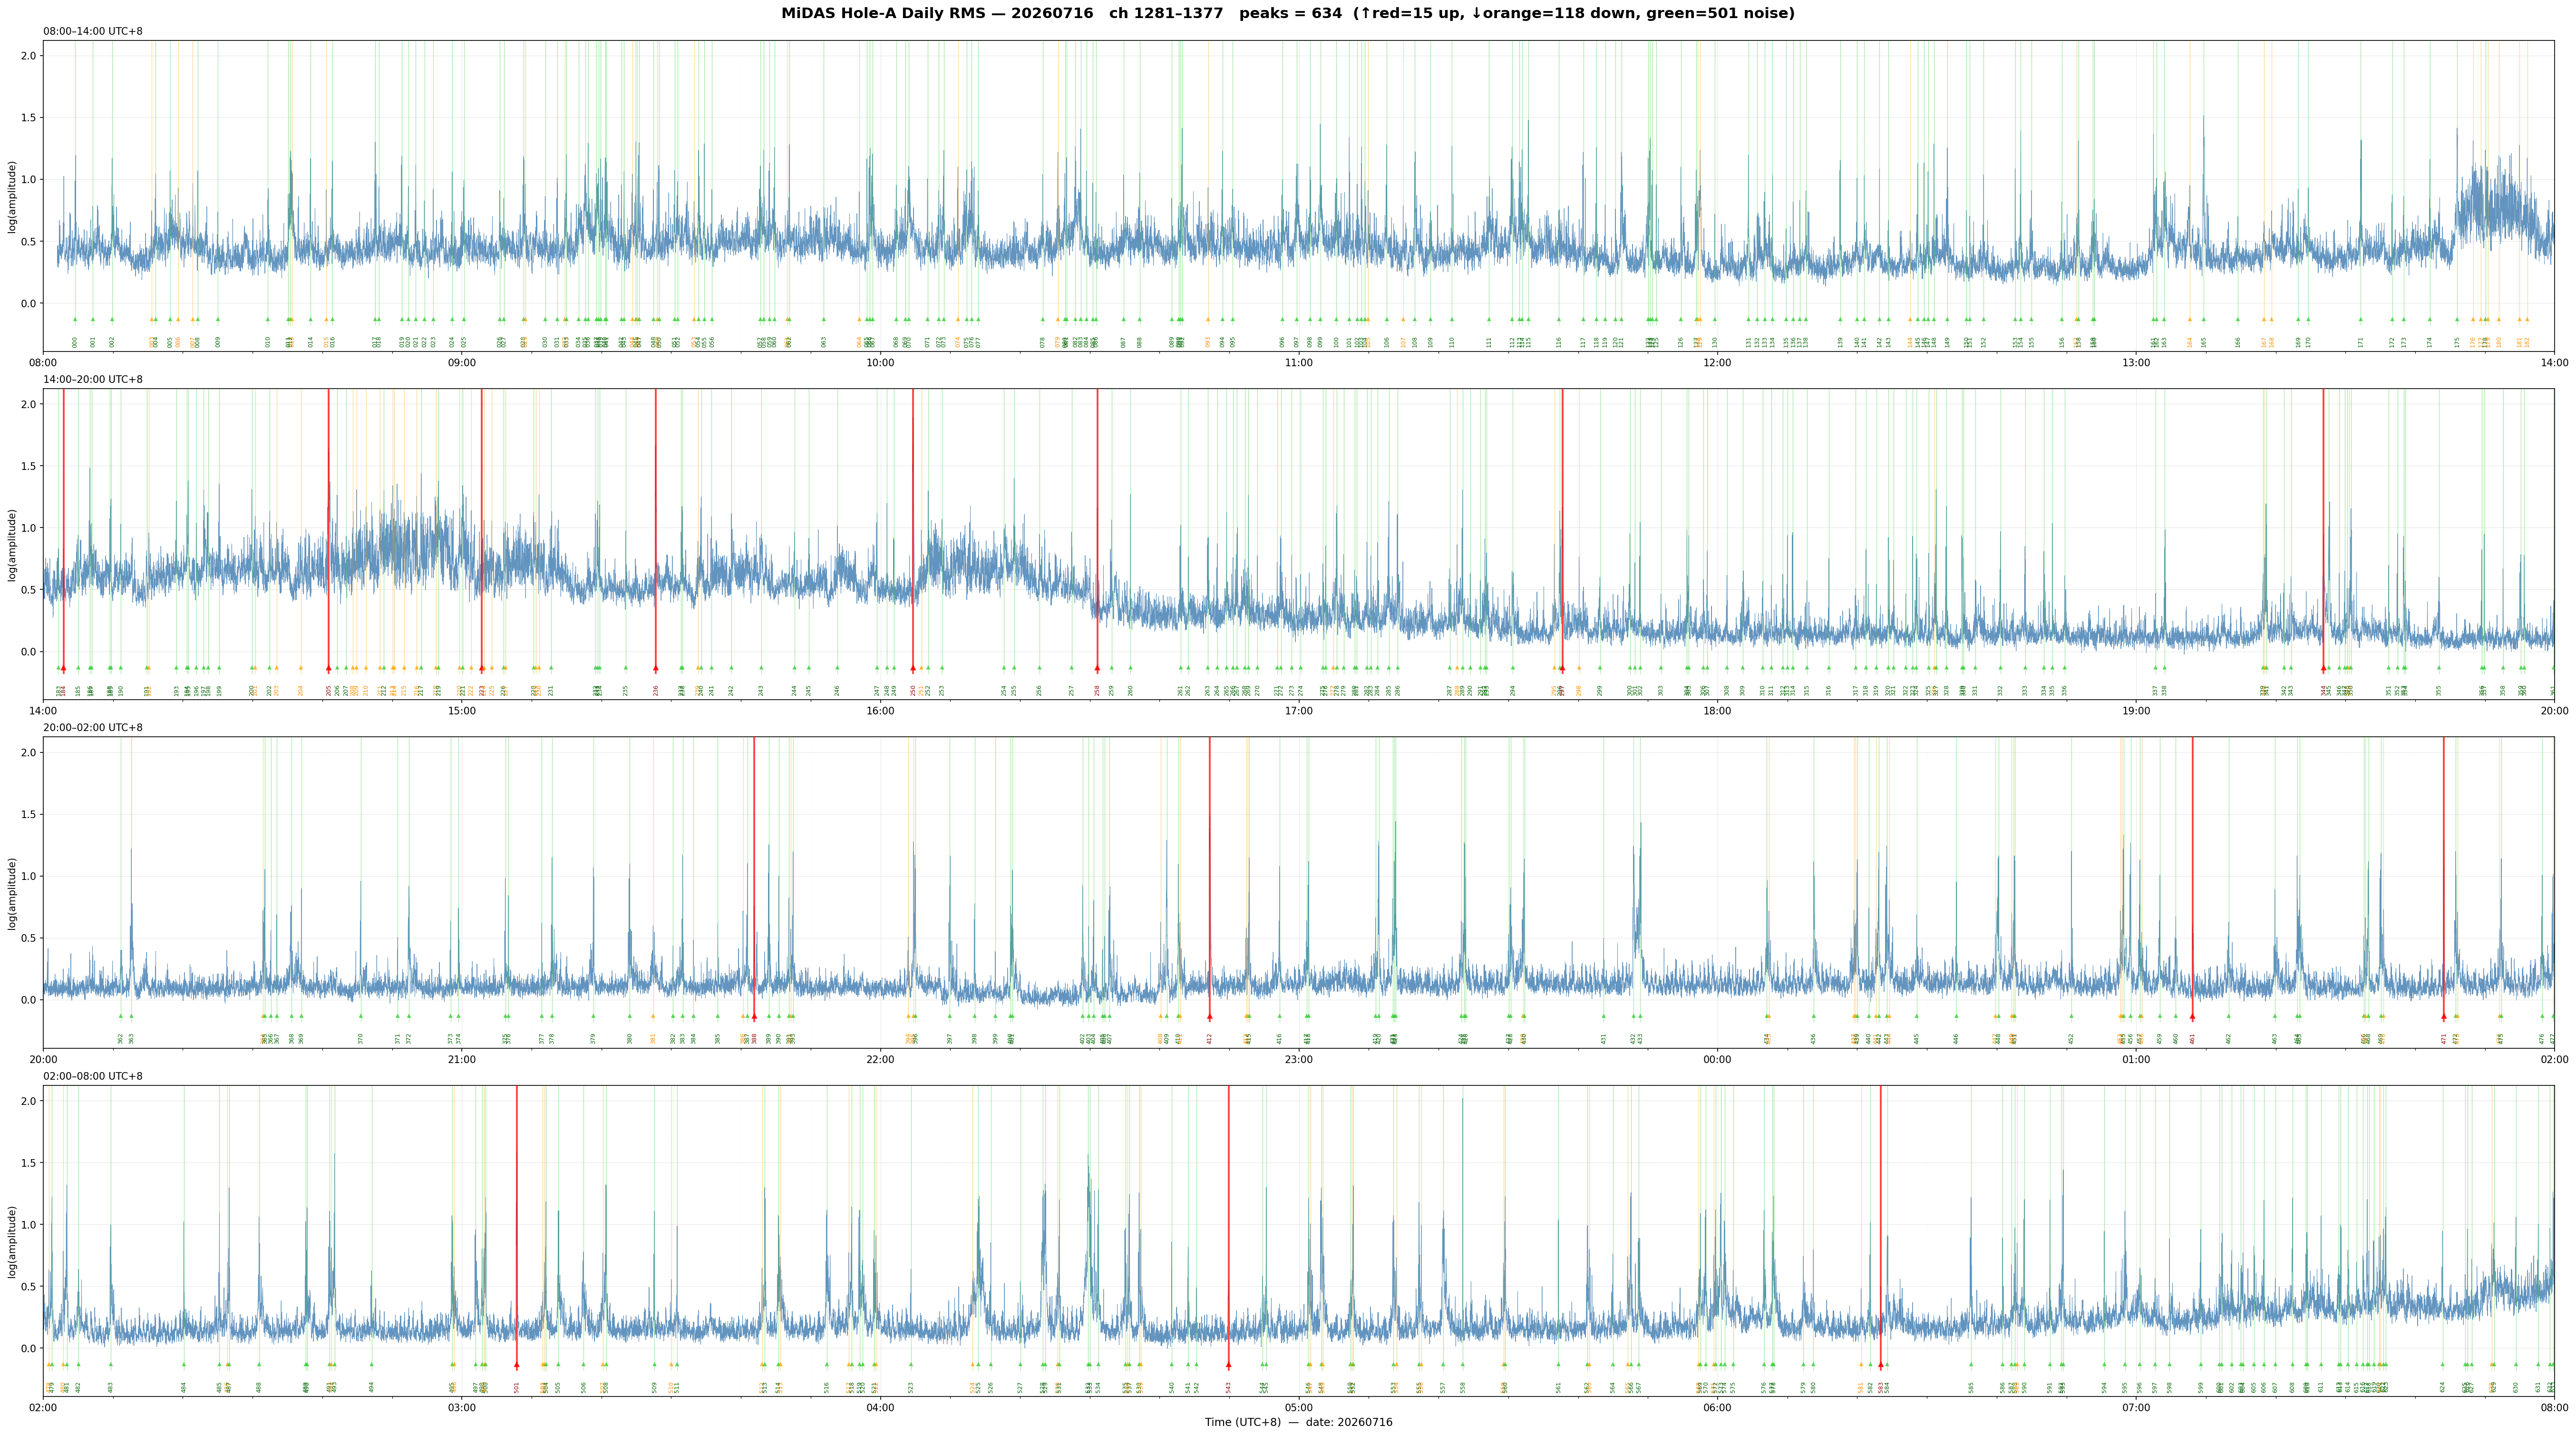
Task: Select the 00:00 time tick label
Action: point(1717,1059)
